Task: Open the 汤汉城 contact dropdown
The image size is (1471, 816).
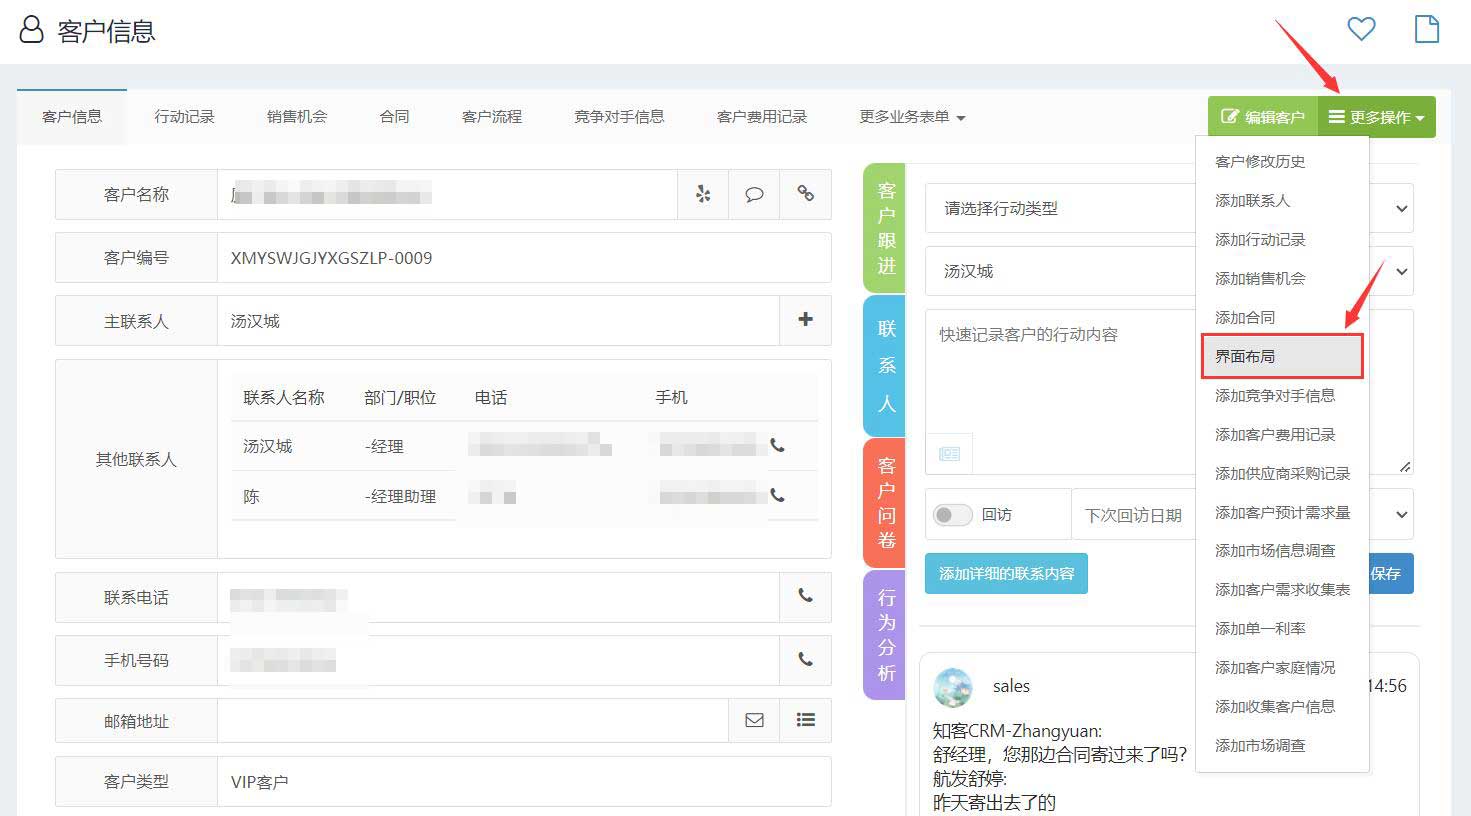Action: pos(1060,272)
